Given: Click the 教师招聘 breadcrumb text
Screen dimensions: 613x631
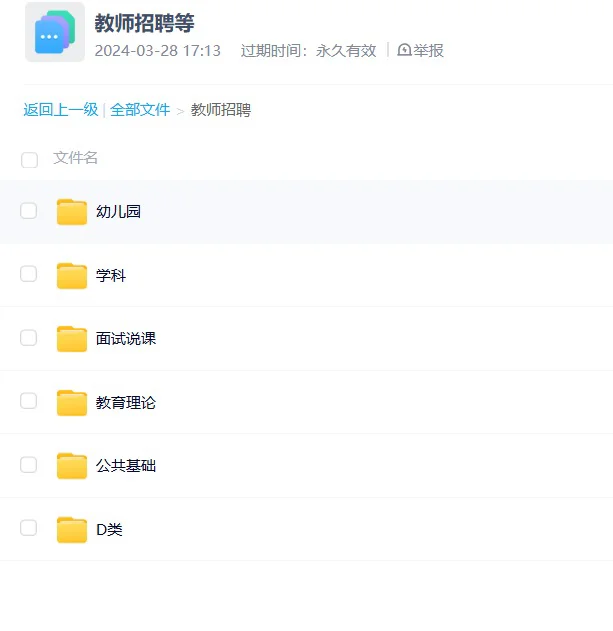Looking at the screenshot, I should (221, 109).
